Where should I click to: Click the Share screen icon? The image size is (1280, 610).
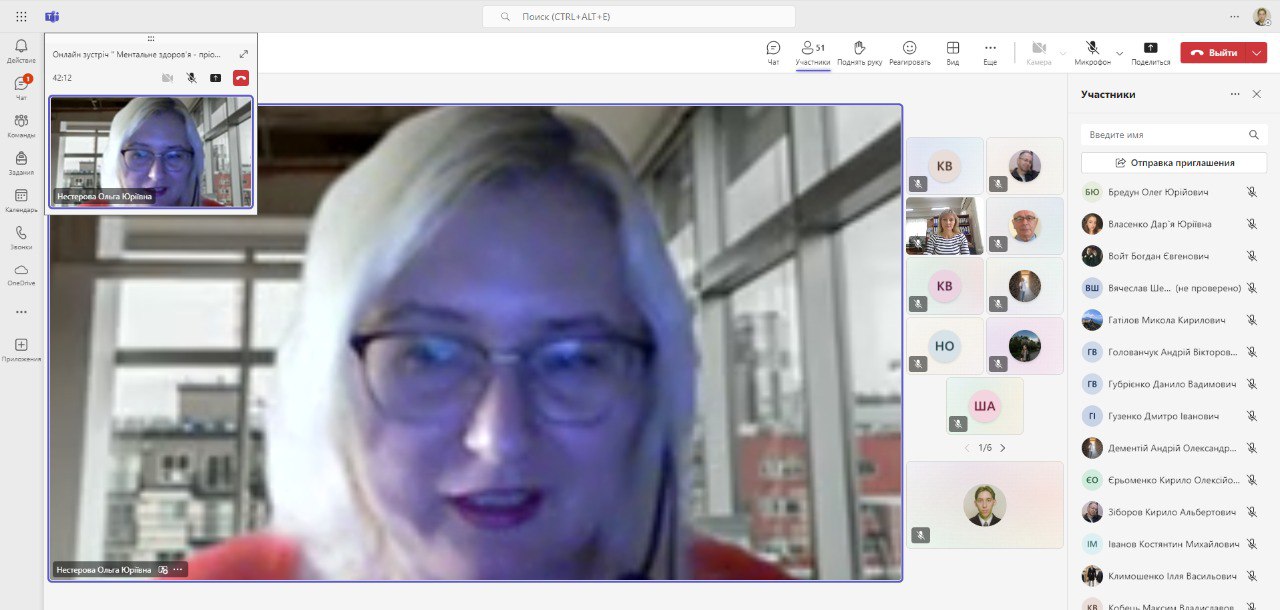point(1150,53)
